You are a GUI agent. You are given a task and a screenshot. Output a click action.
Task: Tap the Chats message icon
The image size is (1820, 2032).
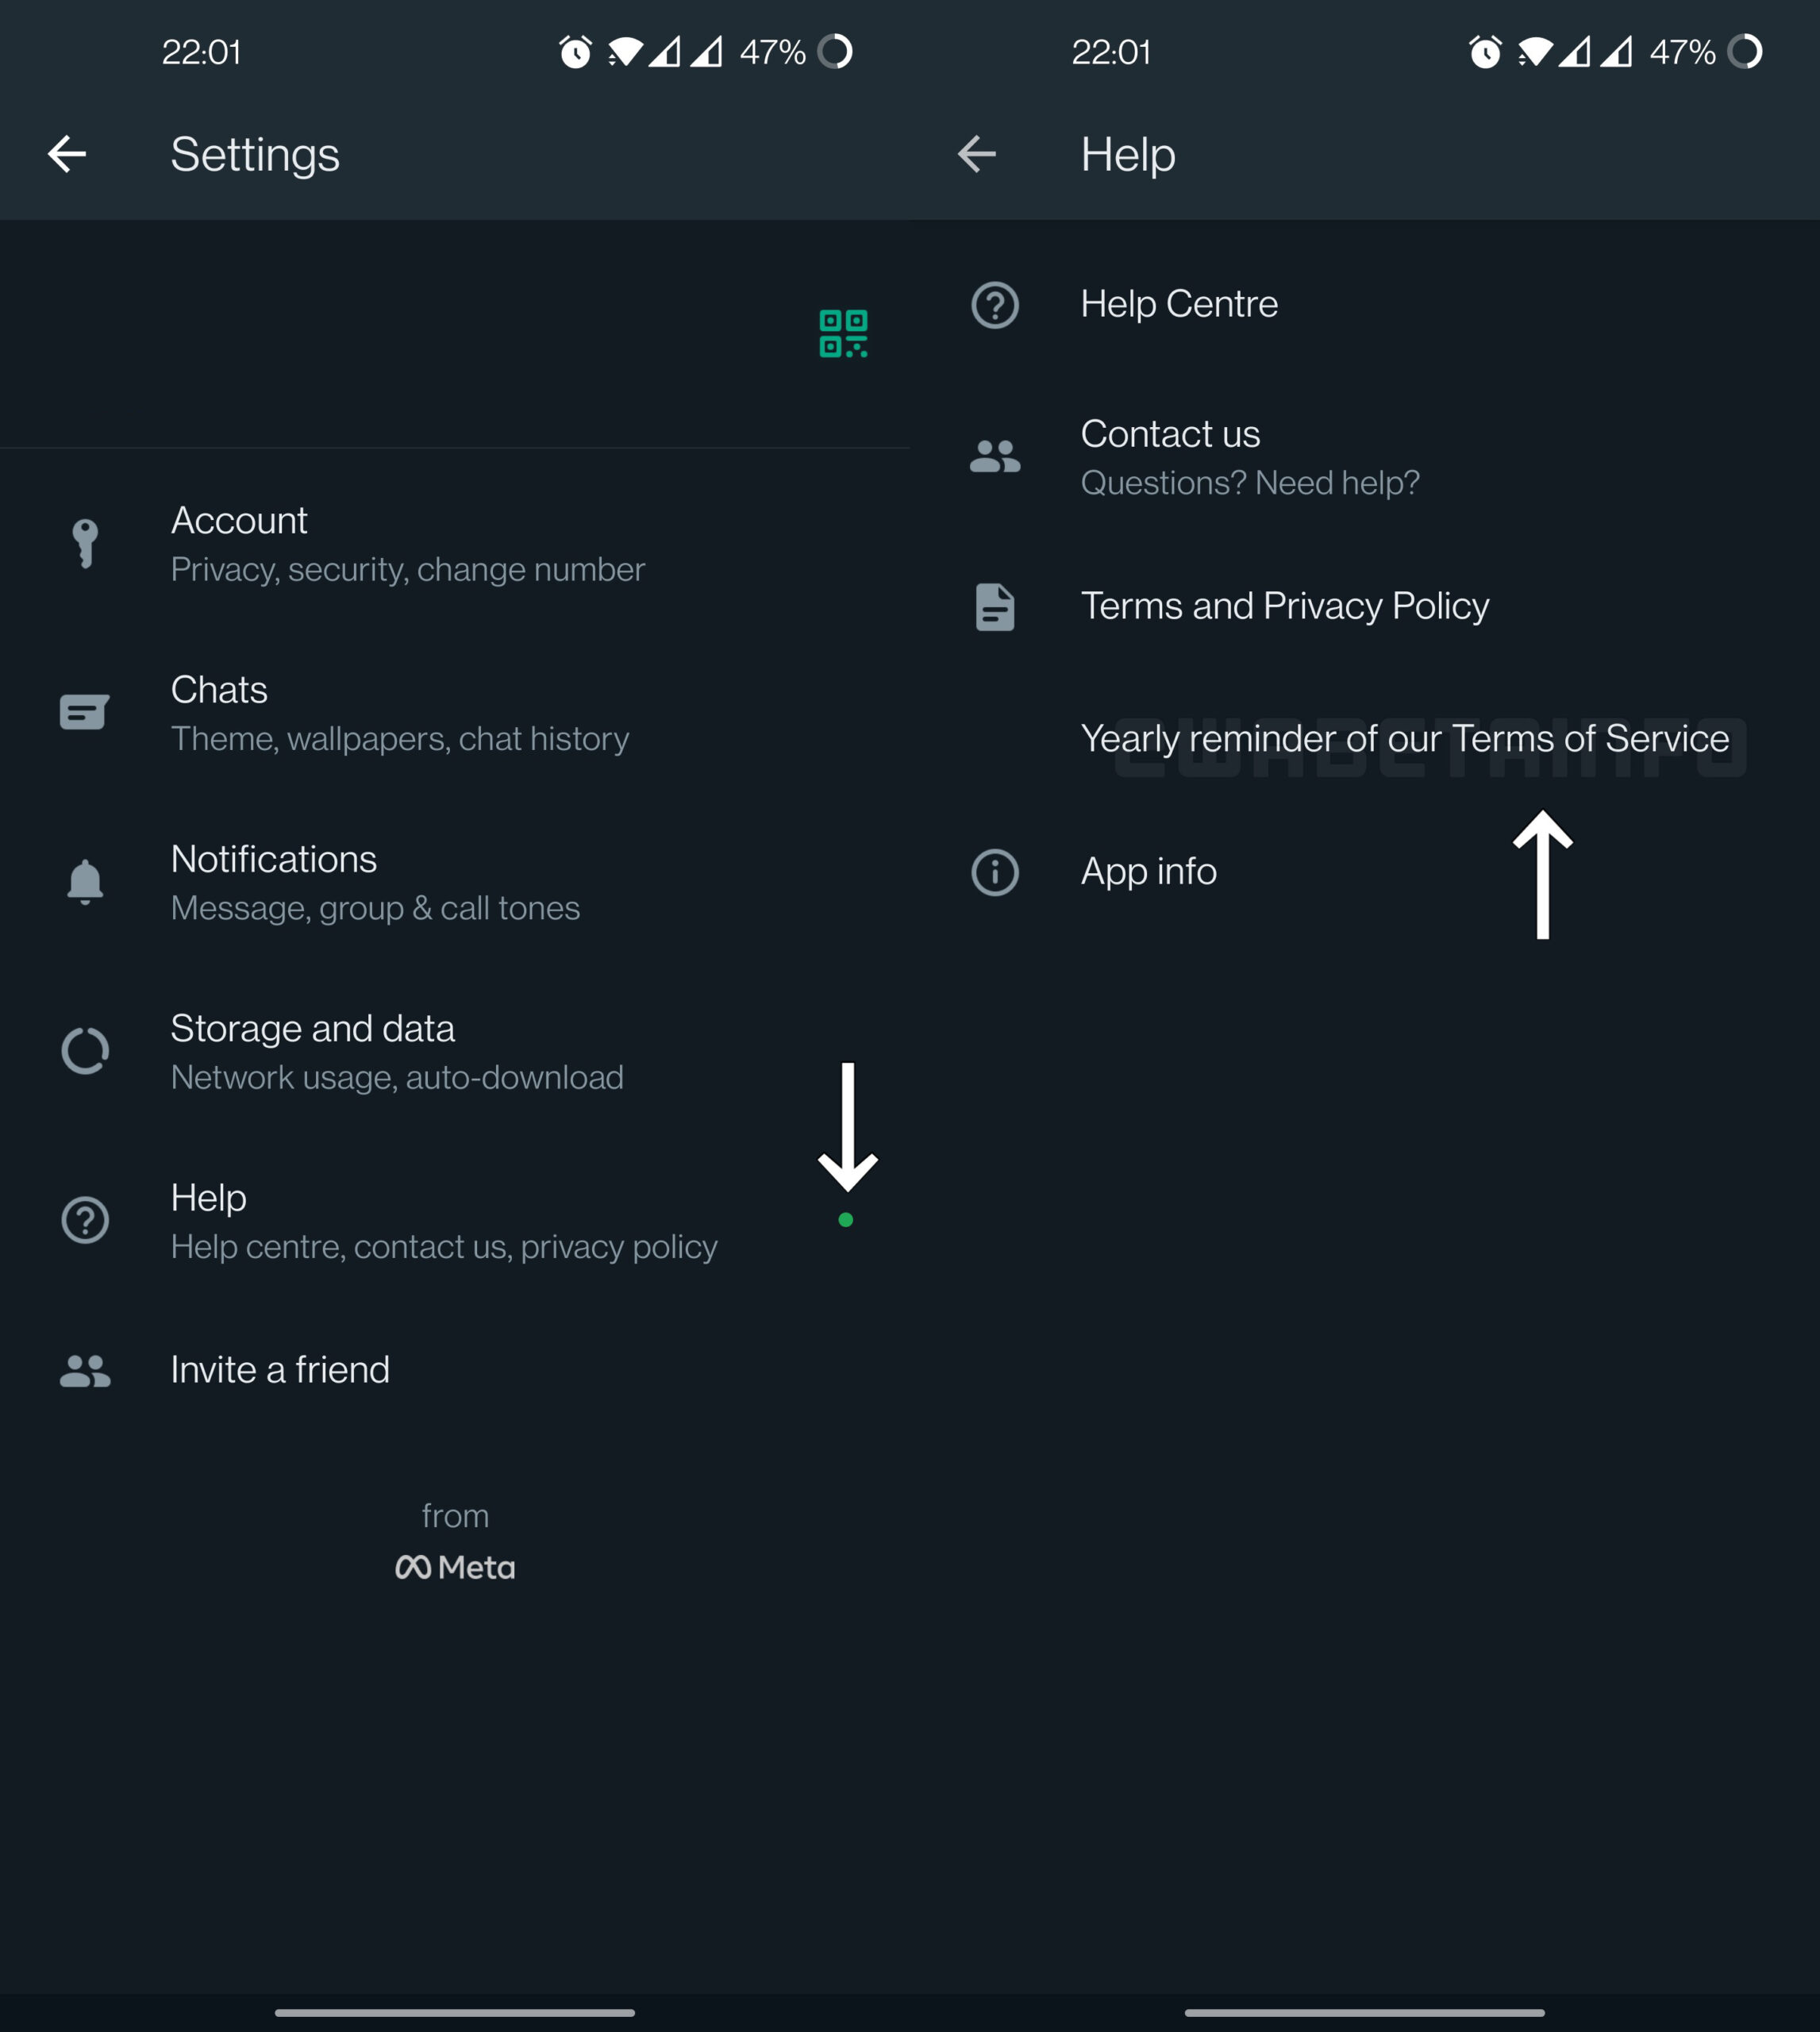click(85, 712)
